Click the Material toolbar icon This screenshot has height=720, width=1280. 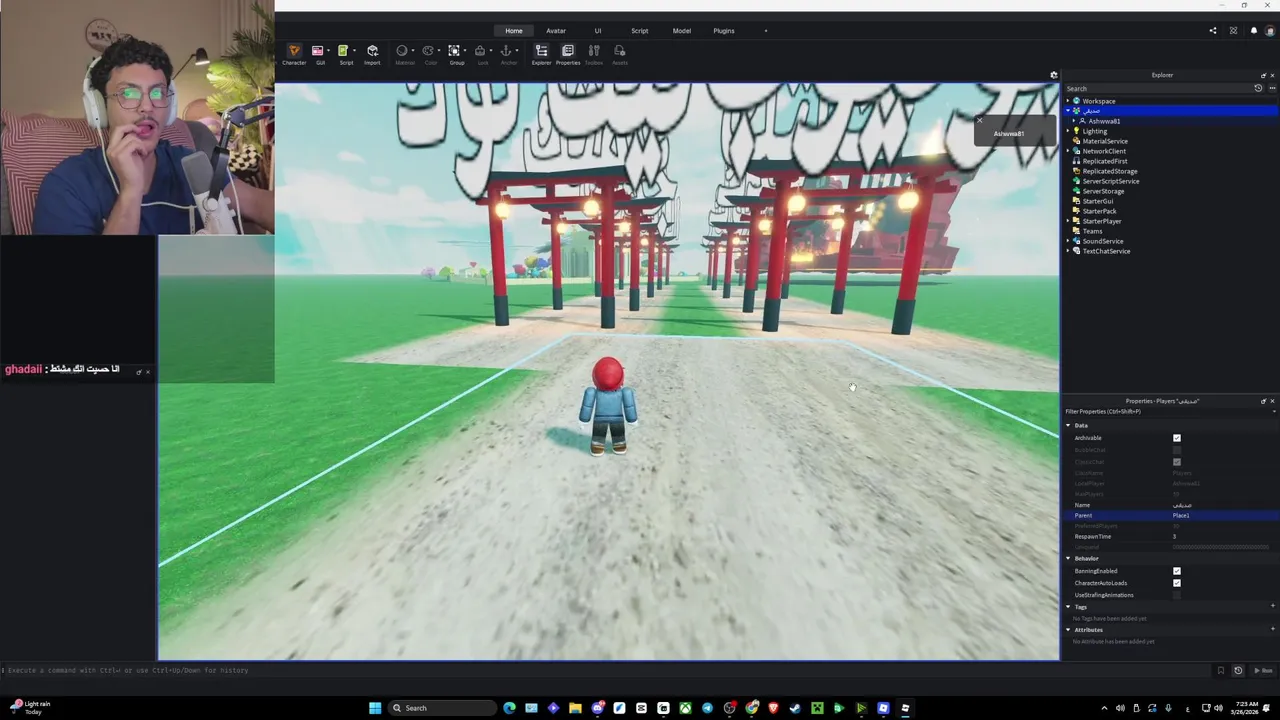click(x=402, y=51)
